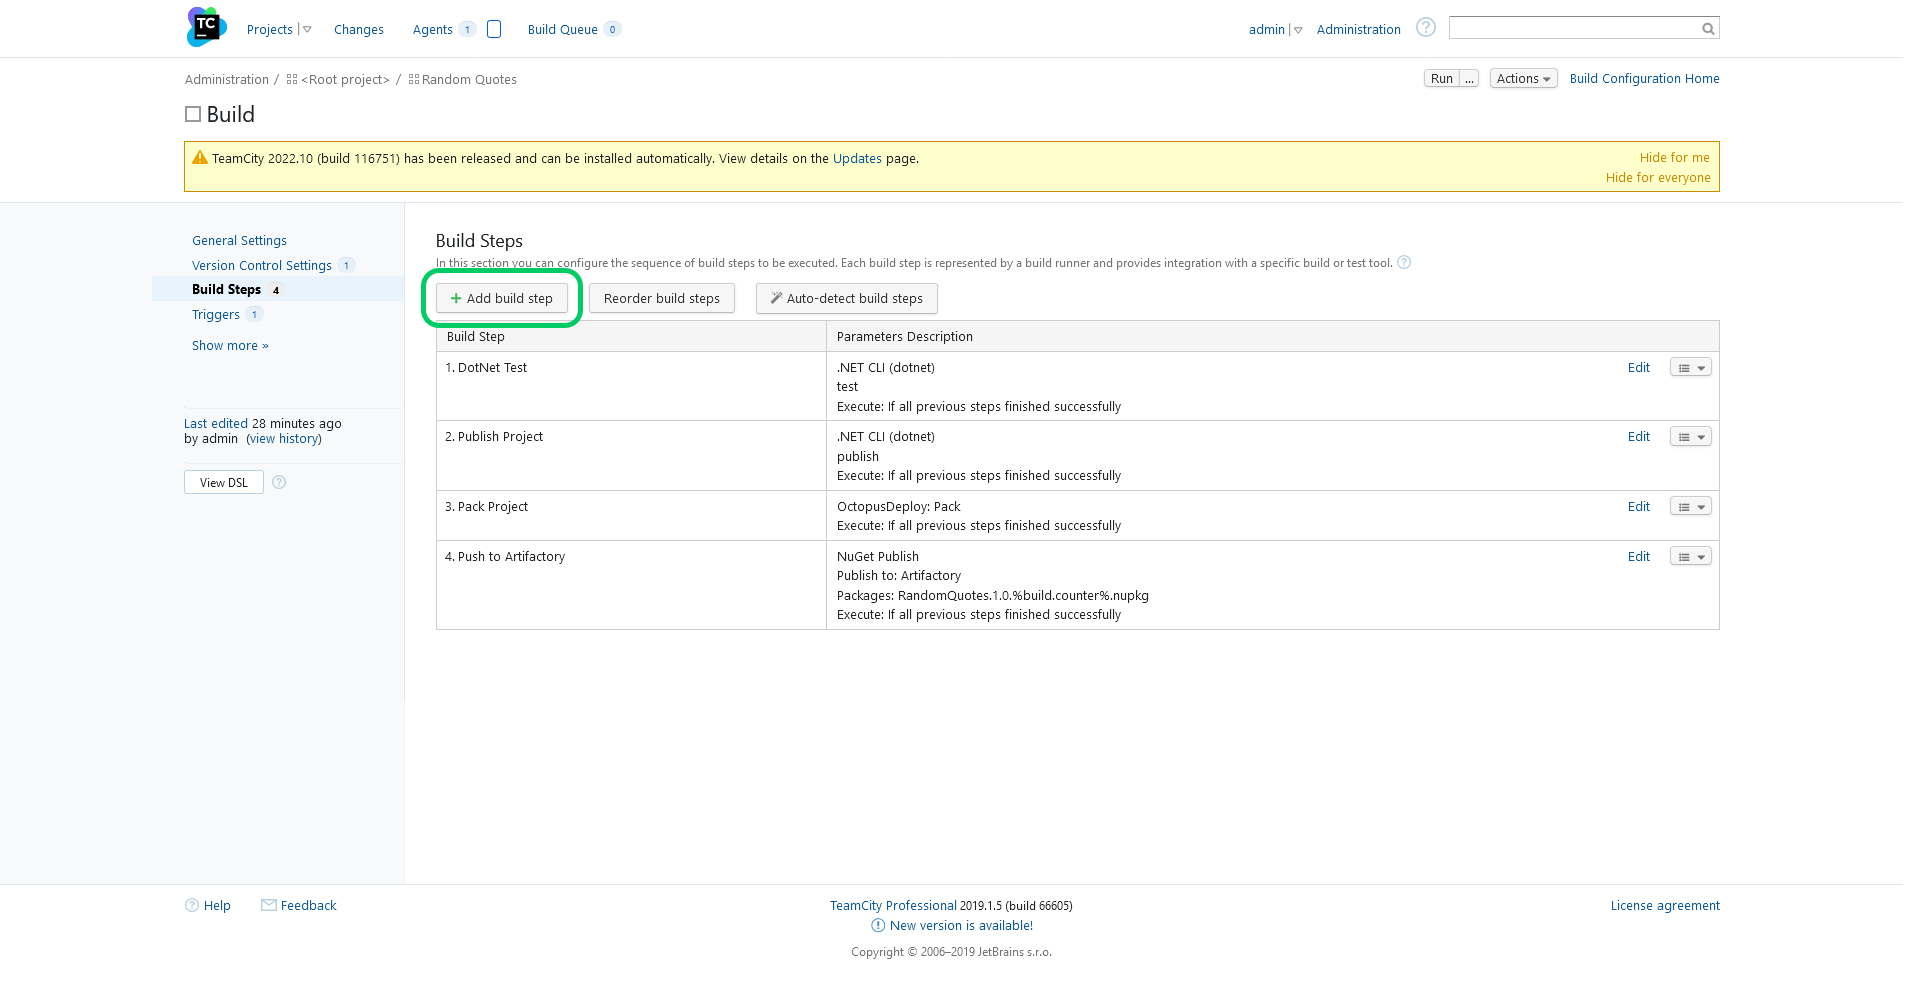Go to General Settings
The width and height of the screenshot is (1920, 995).
click(239, 240)
